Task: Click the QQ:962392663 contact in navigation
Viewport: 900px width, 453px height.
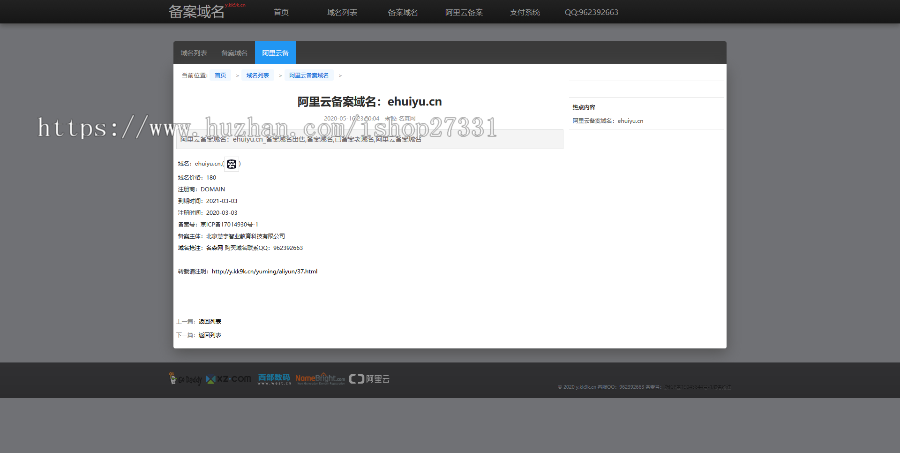Action: click(591, 12)
